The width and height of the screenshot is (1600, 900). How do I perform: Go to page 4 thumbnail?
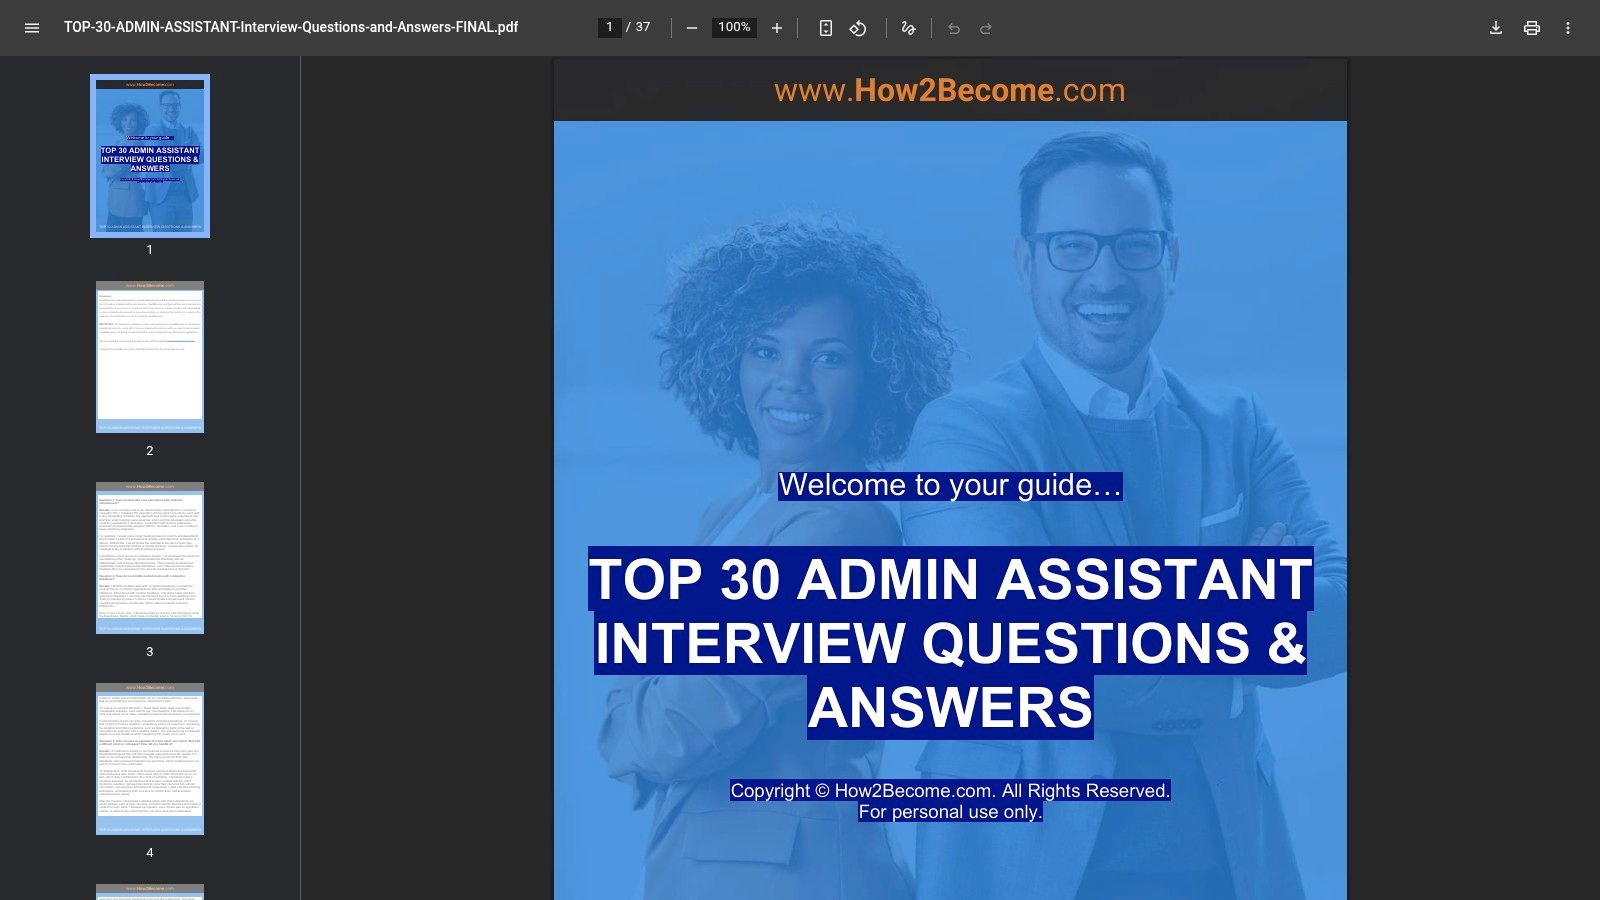(x=150, y=759)
